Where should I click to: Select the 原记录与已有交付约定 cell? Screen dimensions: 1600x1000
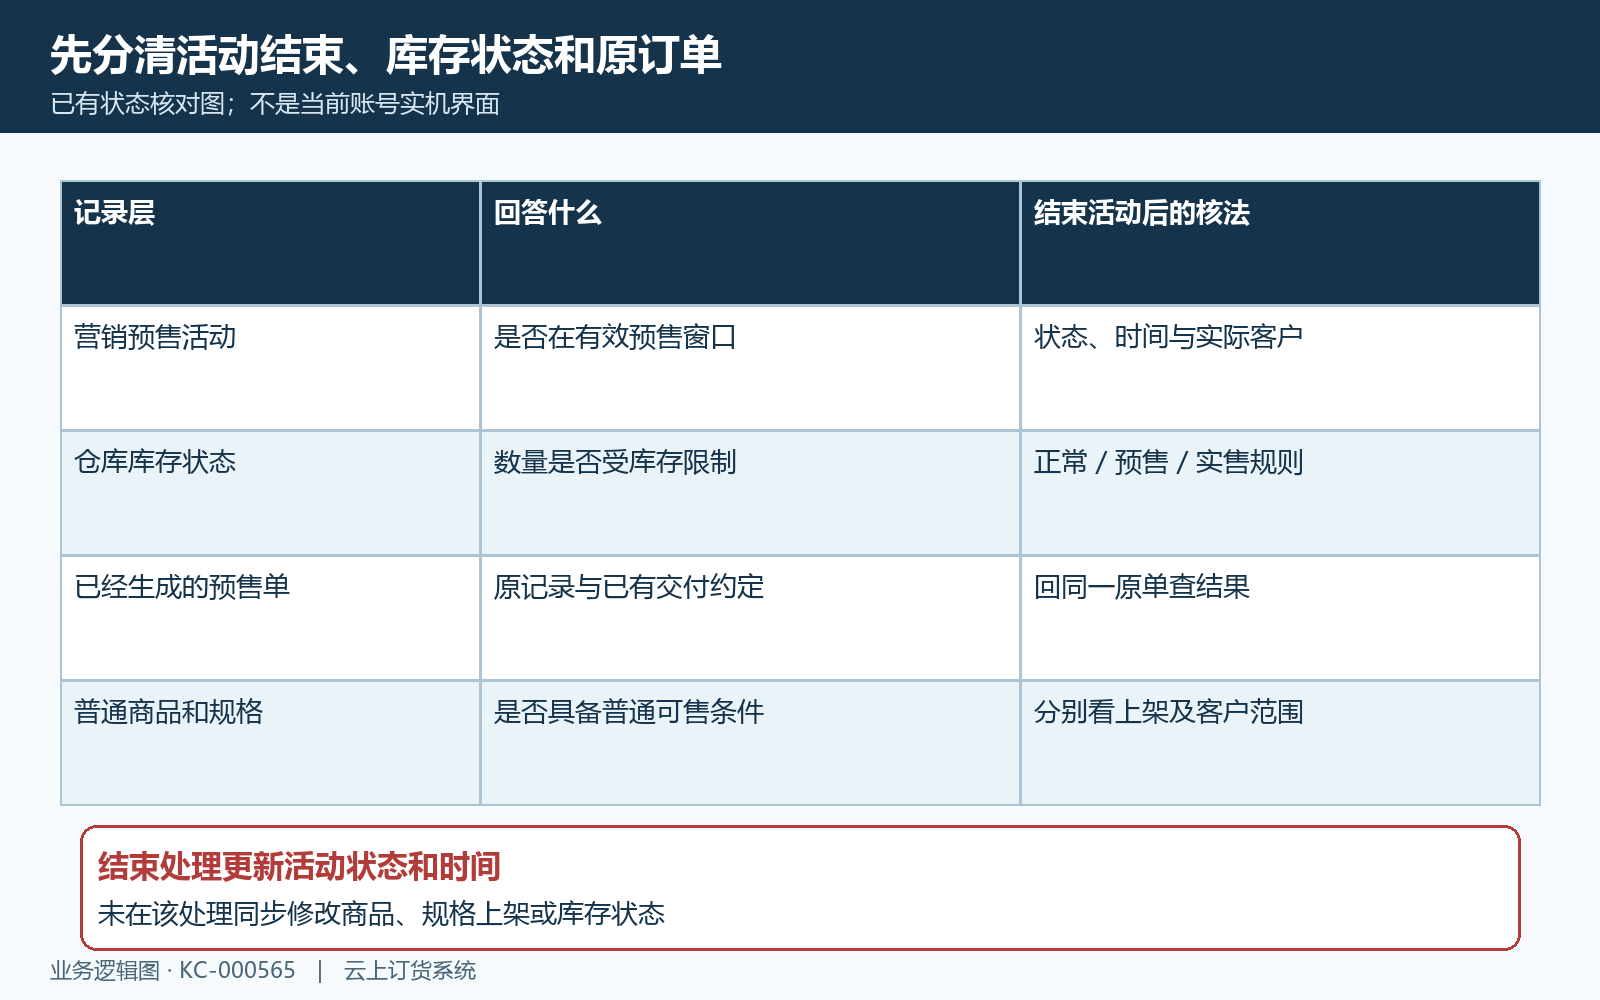coord(750,618)
